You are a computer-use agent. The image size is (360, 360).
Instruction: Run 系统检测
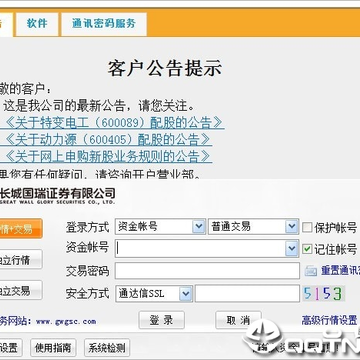coord(107,348)
